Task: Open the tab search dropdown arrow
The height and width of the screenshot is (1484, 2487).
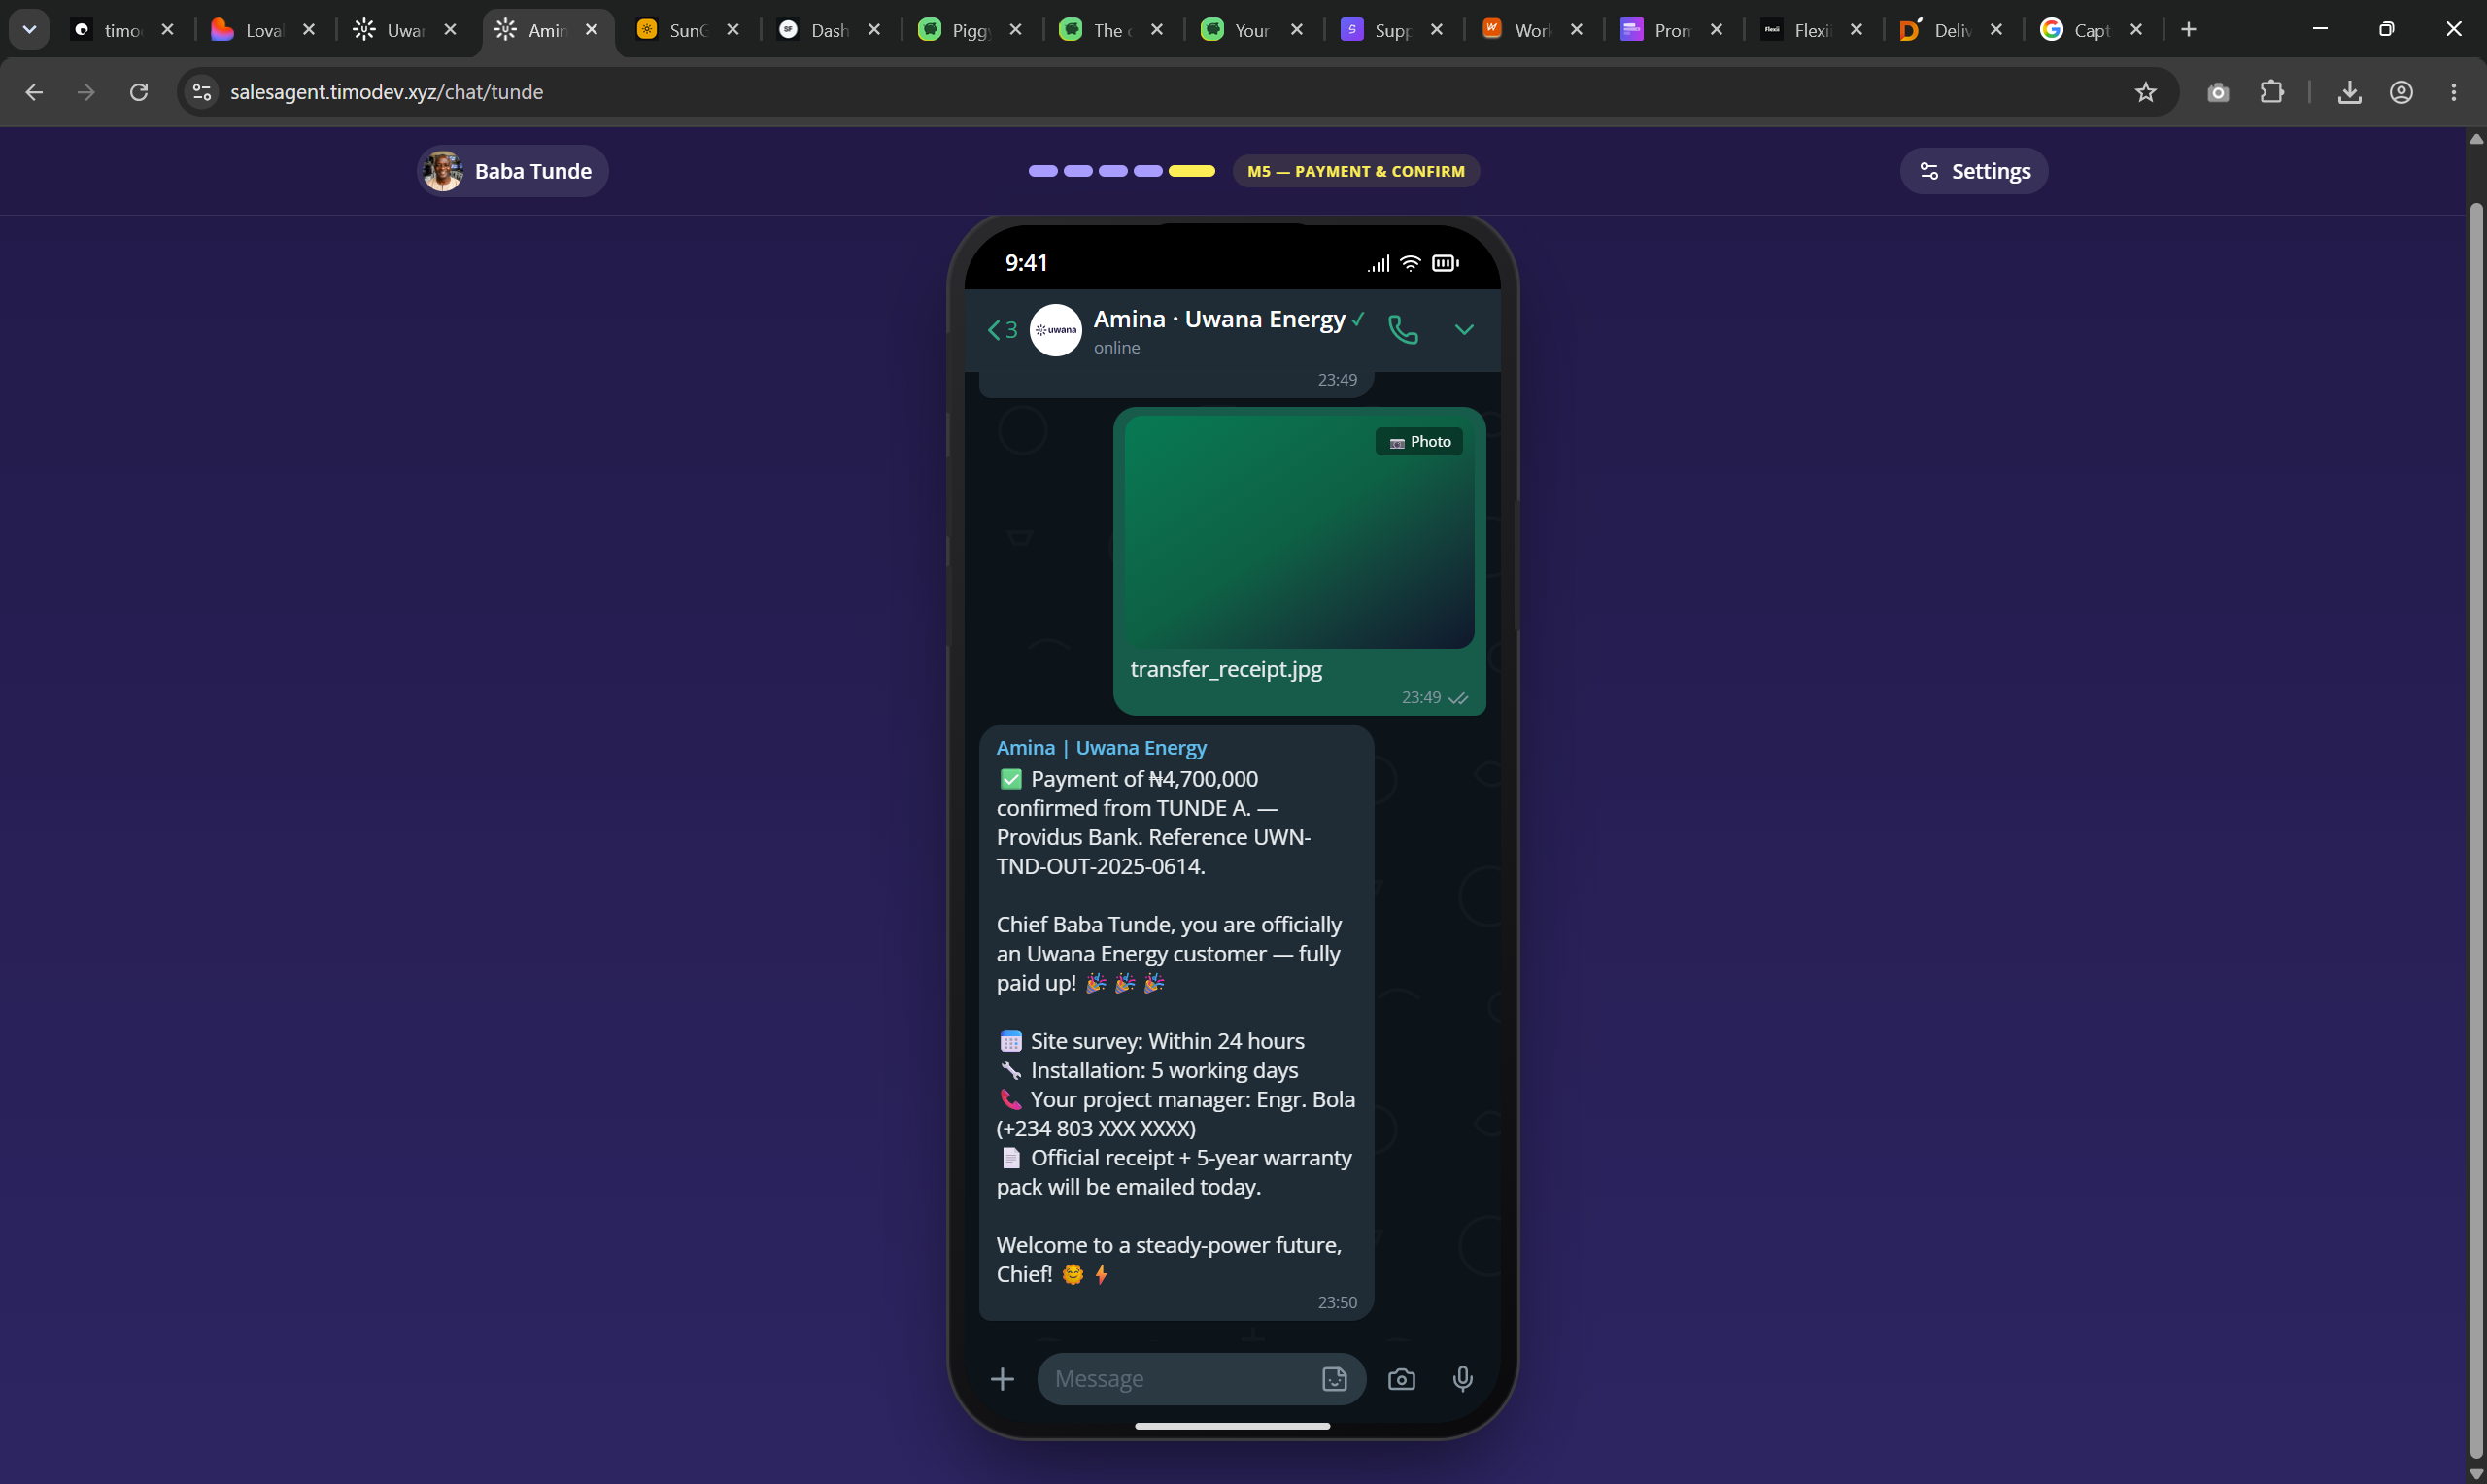Action: (29, 30)
